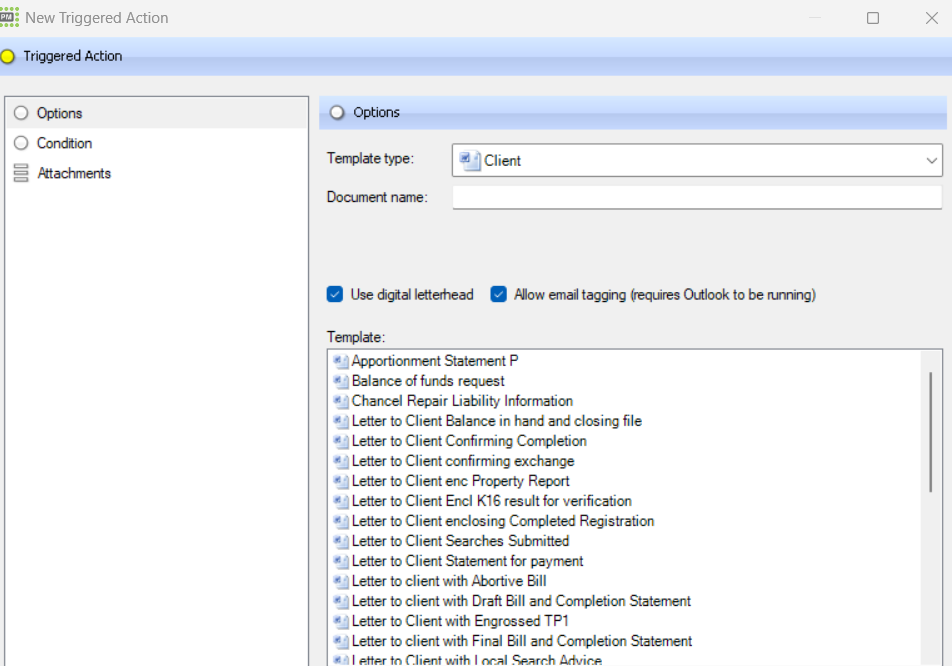
Task: Click the Balance of funds request icon
Action: click(x=340, y=381)
